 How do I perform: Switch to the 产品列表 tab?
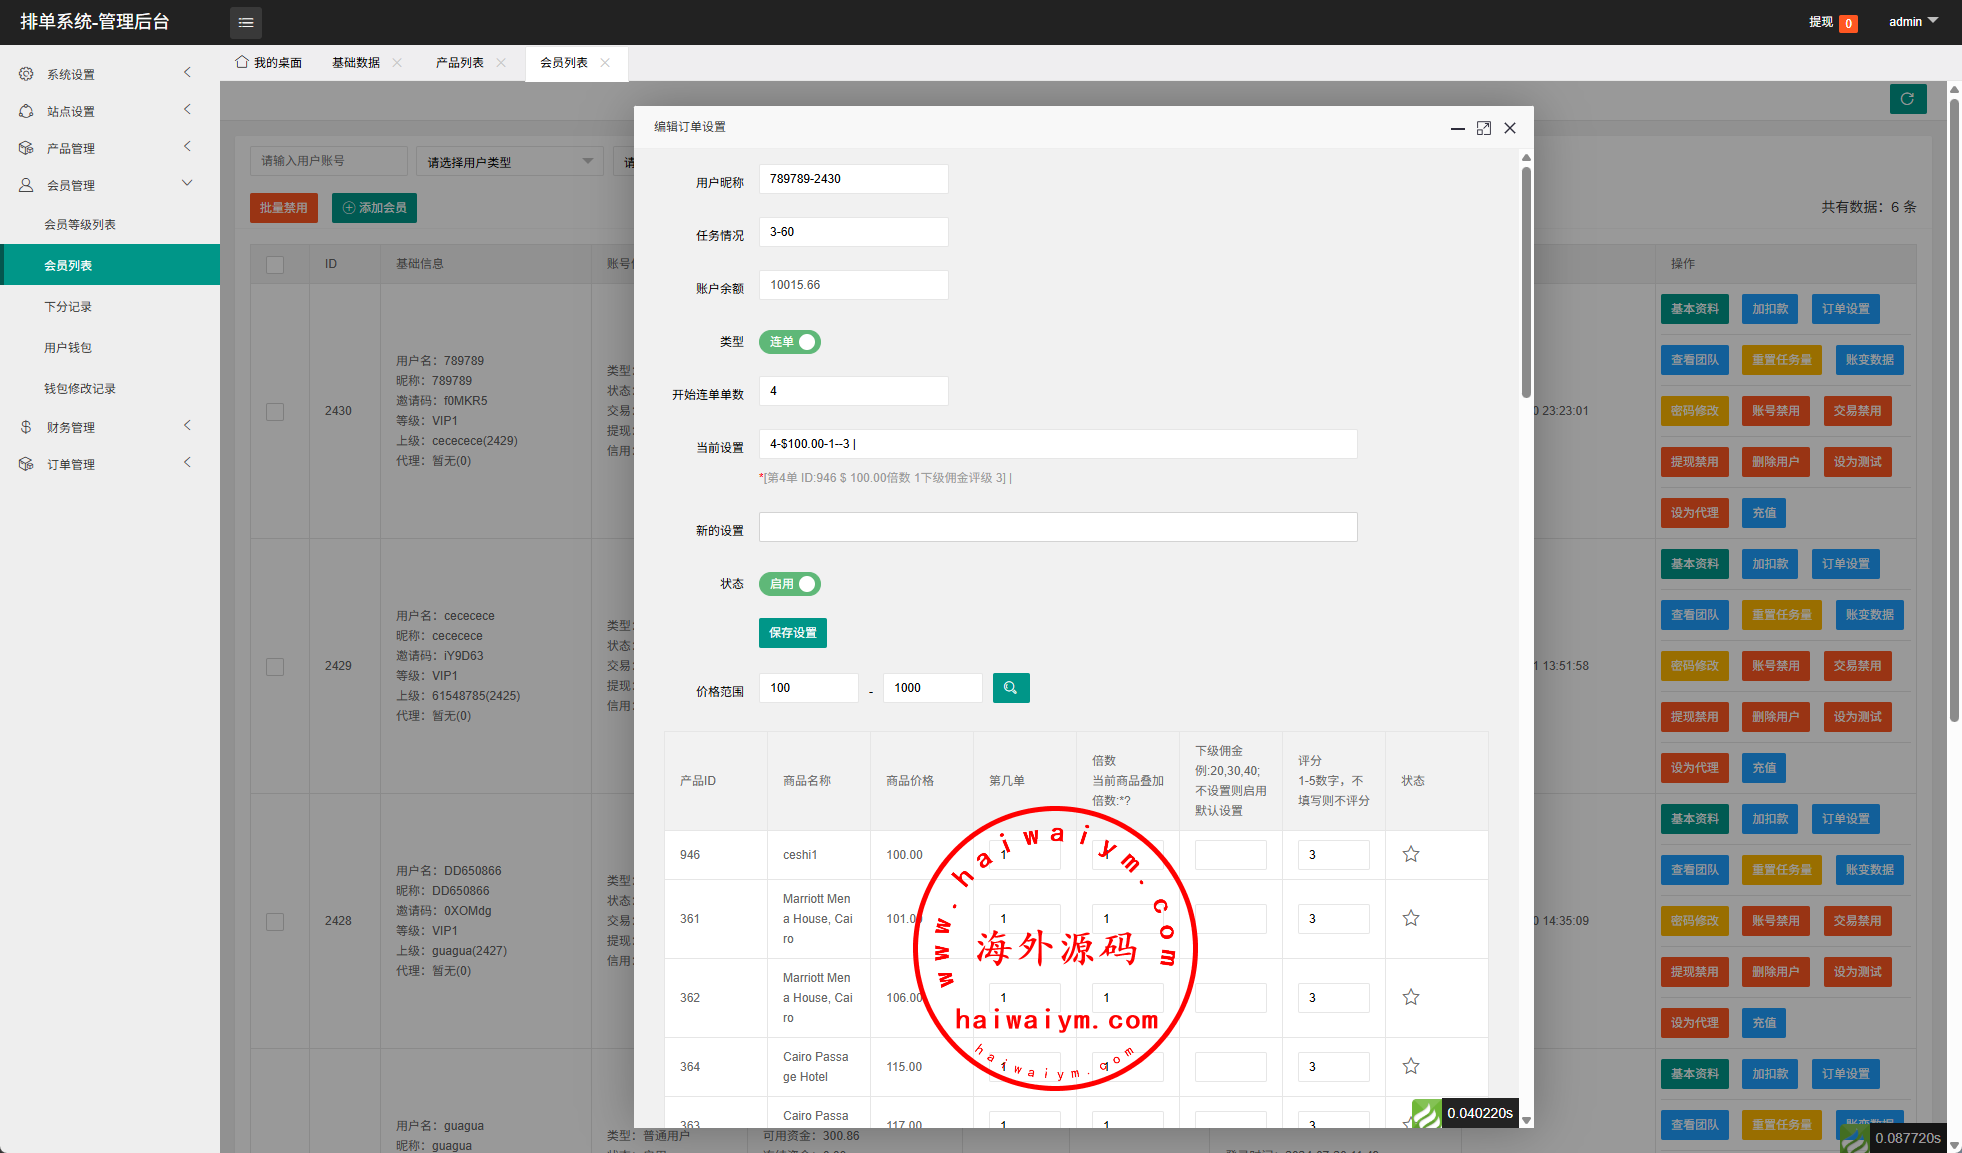(459, 63)
